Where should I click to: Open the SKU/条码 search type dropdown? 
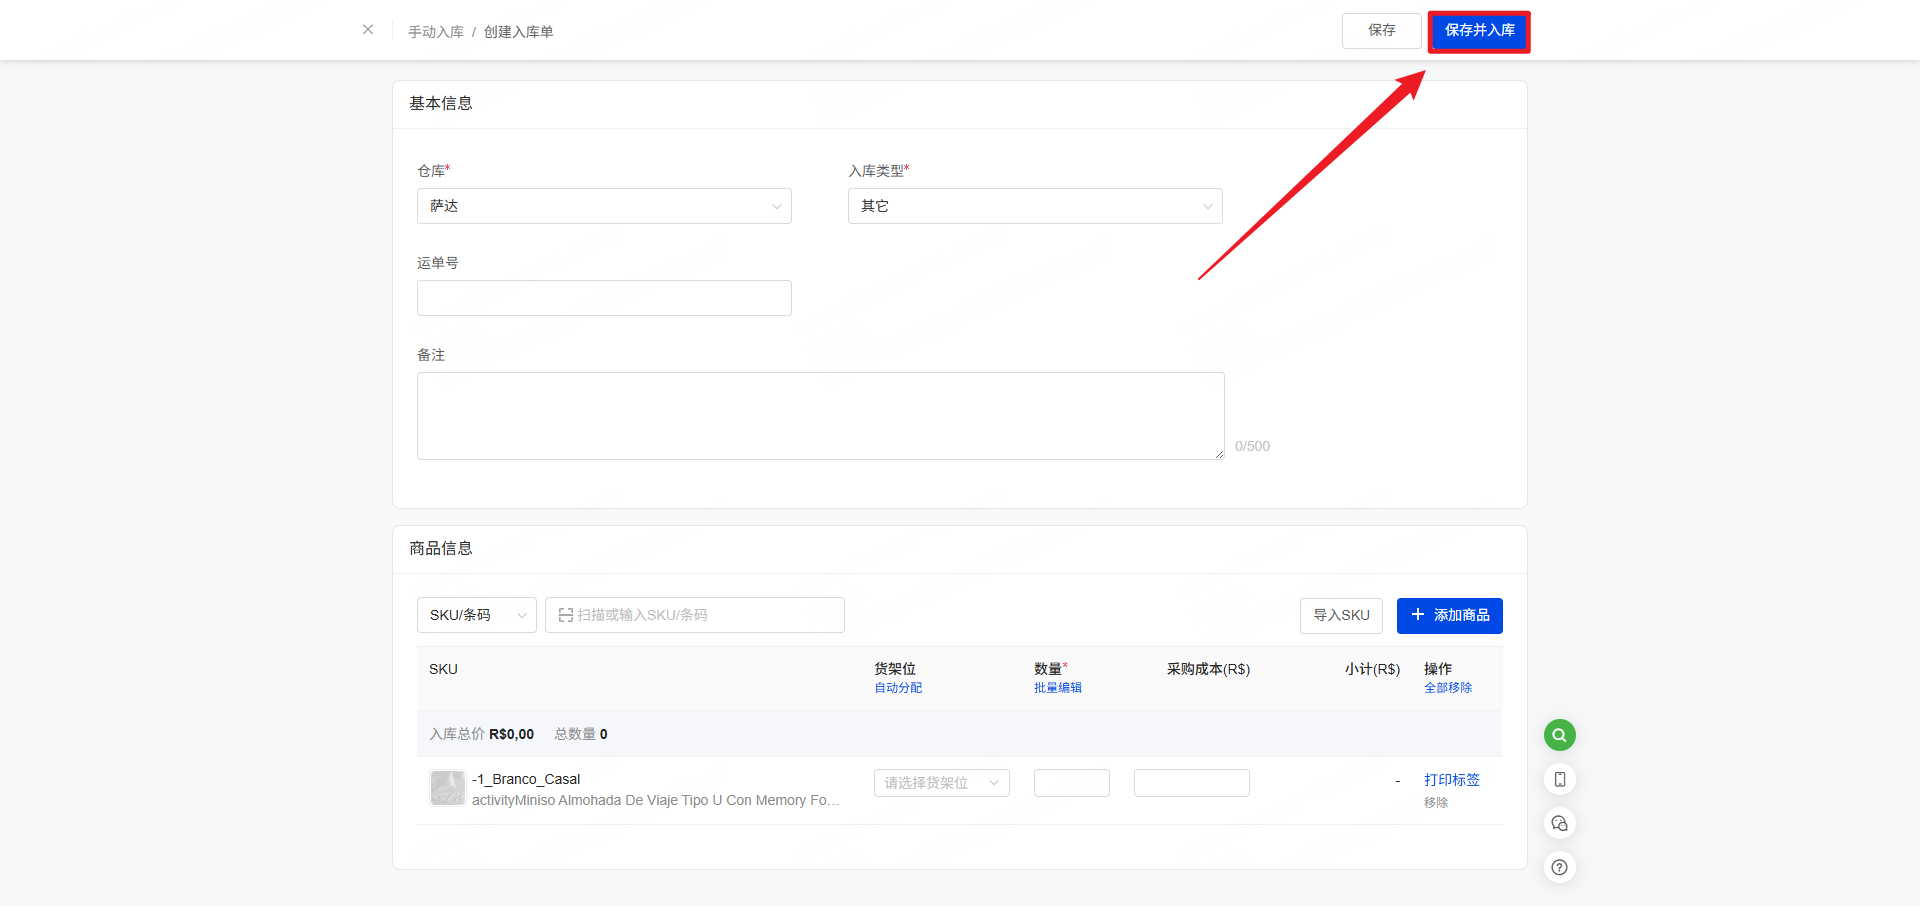(x=476, y=615)
